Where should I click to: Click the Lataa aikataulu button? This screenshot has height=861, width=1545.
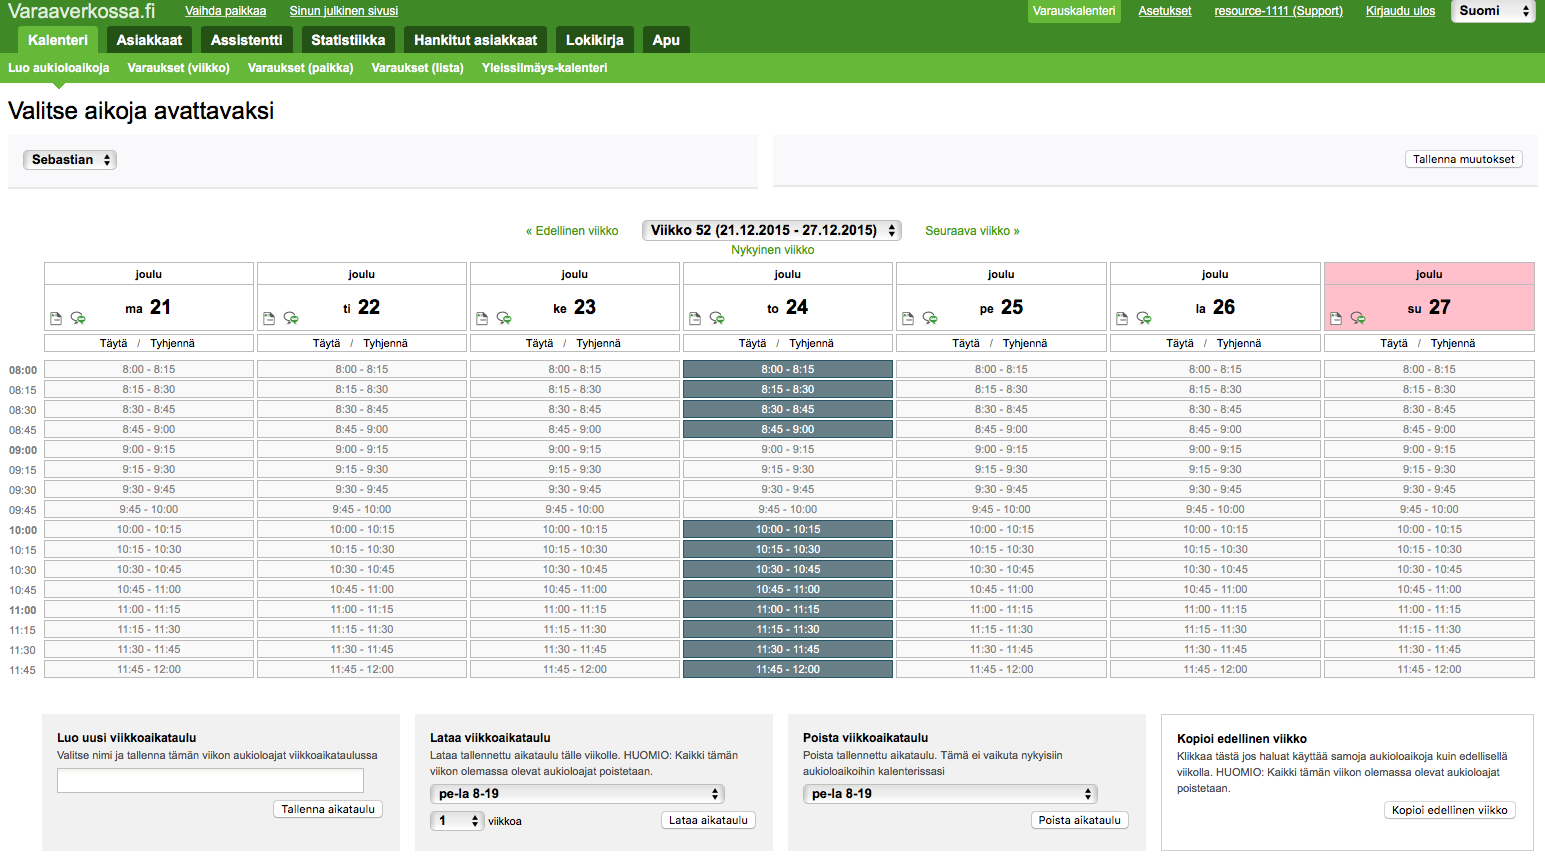tap(708, 820)
